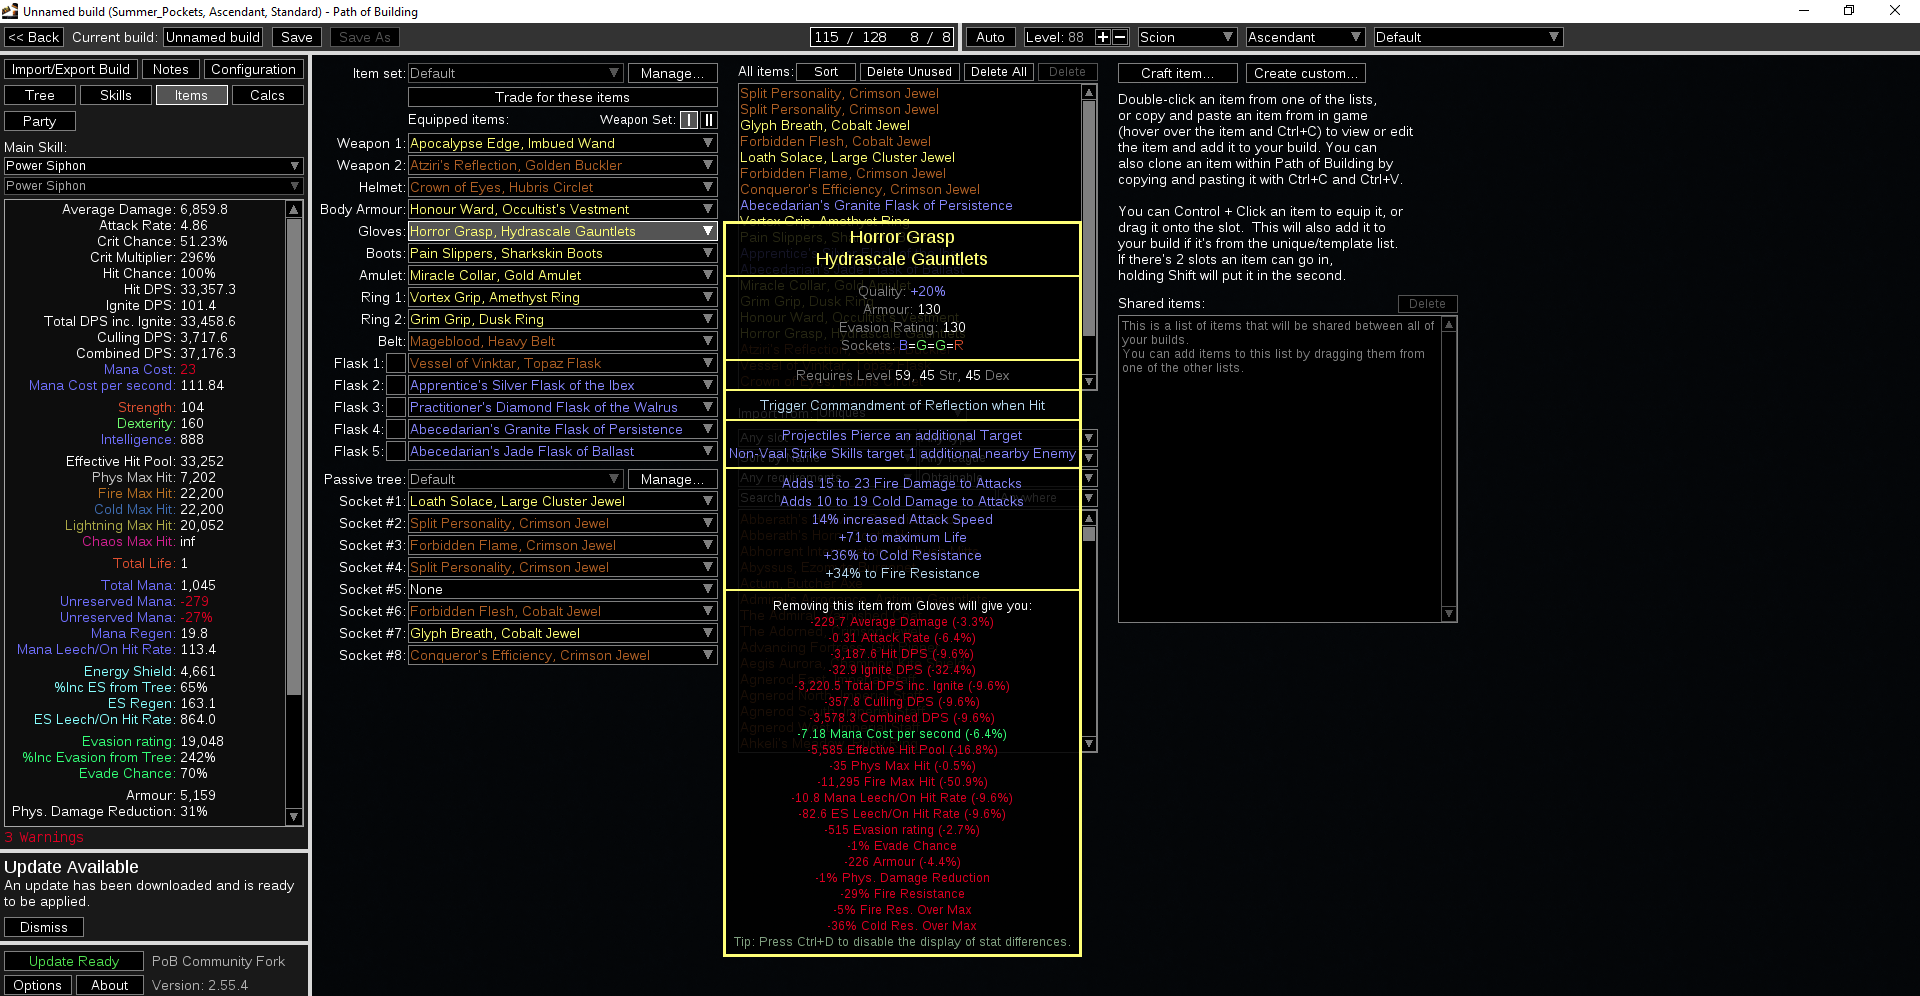Click Delete All items
The image size is (1920, 996).
[x=999, y=72]
